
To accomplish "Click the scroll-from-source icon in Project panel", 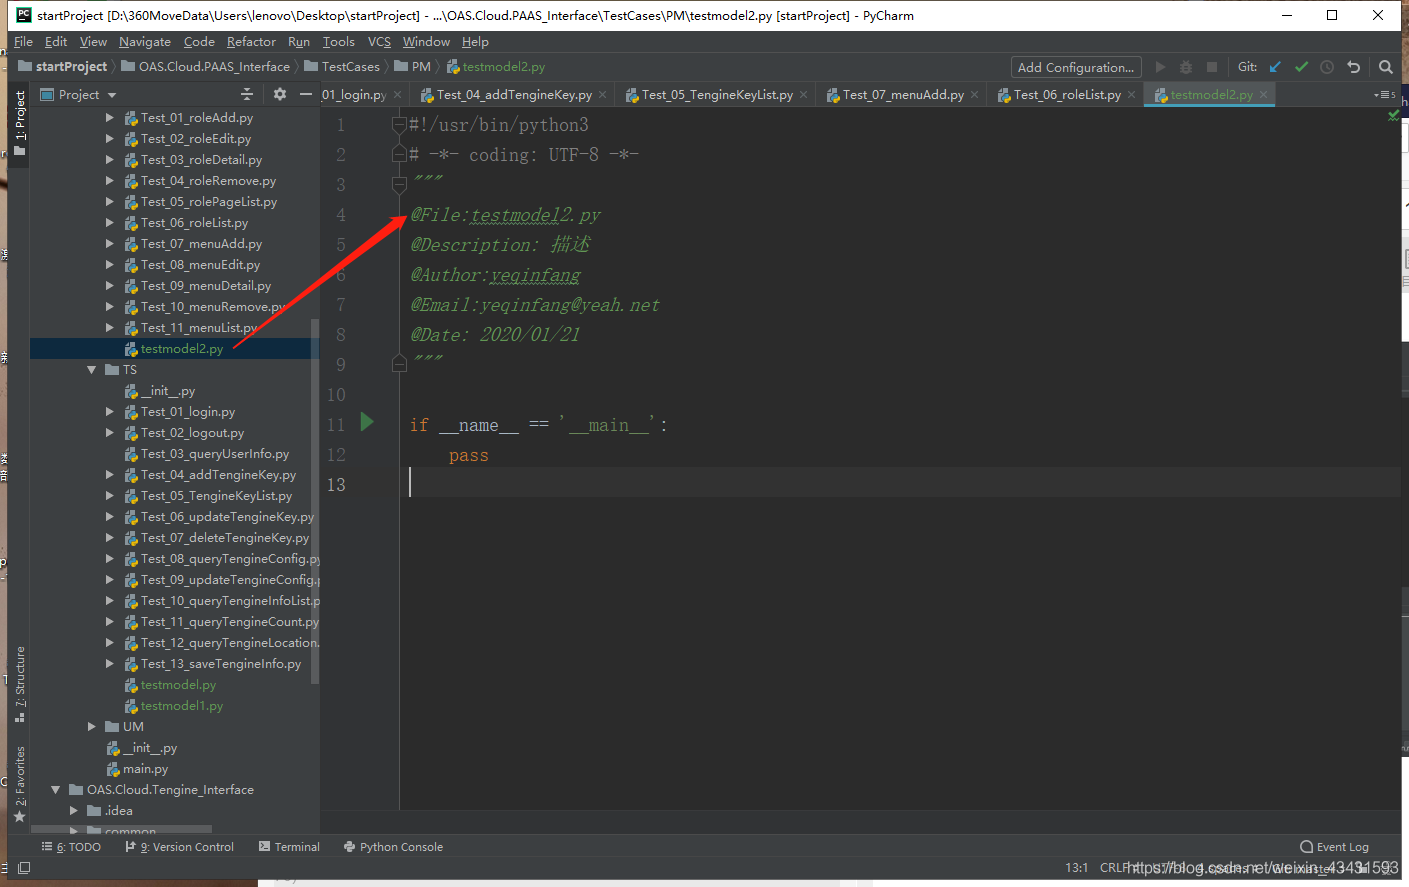I will click(x=247, y=94).
